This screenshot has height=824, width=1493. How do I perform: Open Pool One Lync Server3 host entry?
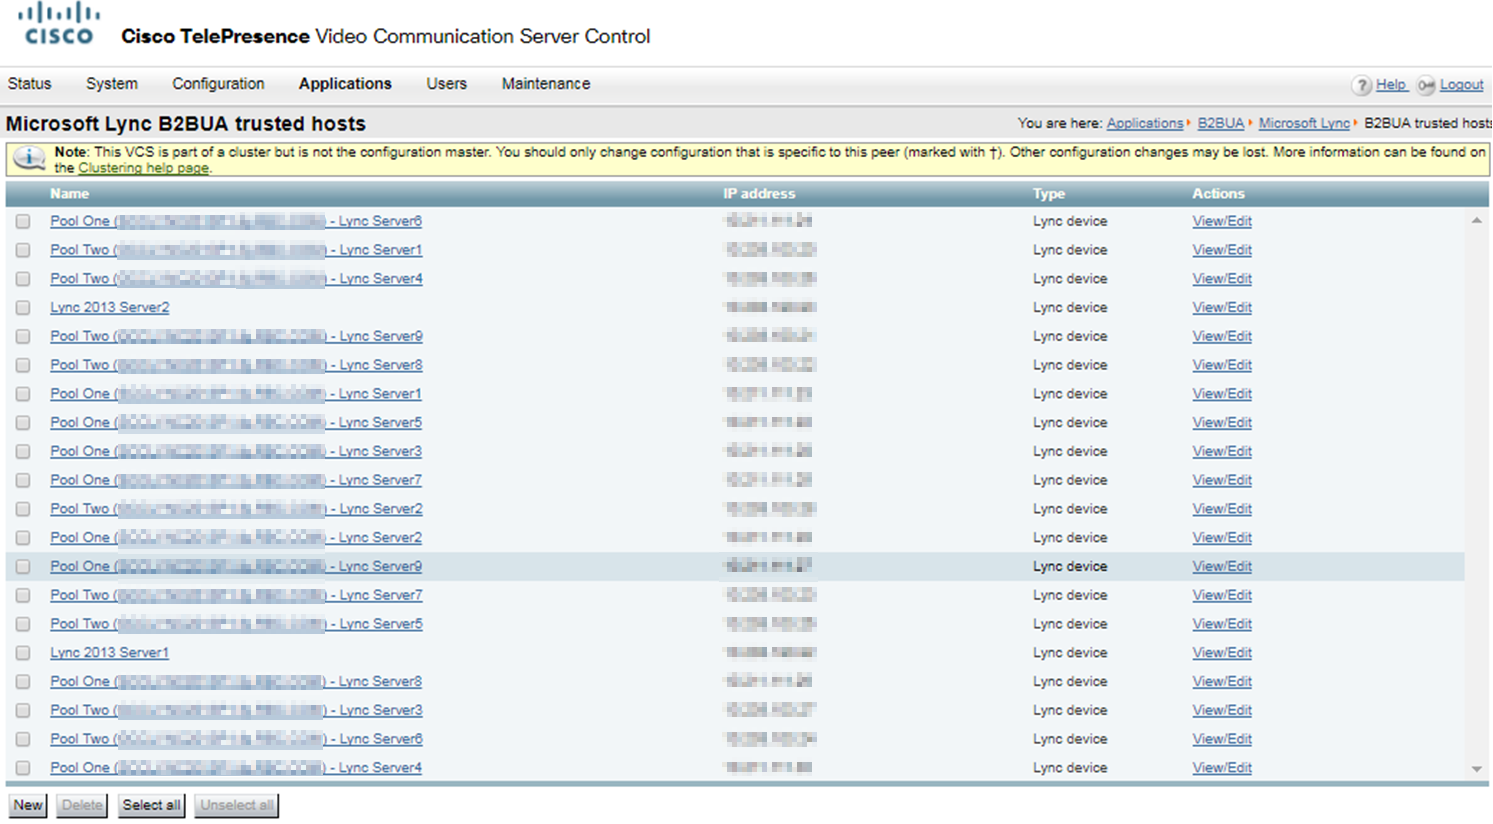coord(236,451)
